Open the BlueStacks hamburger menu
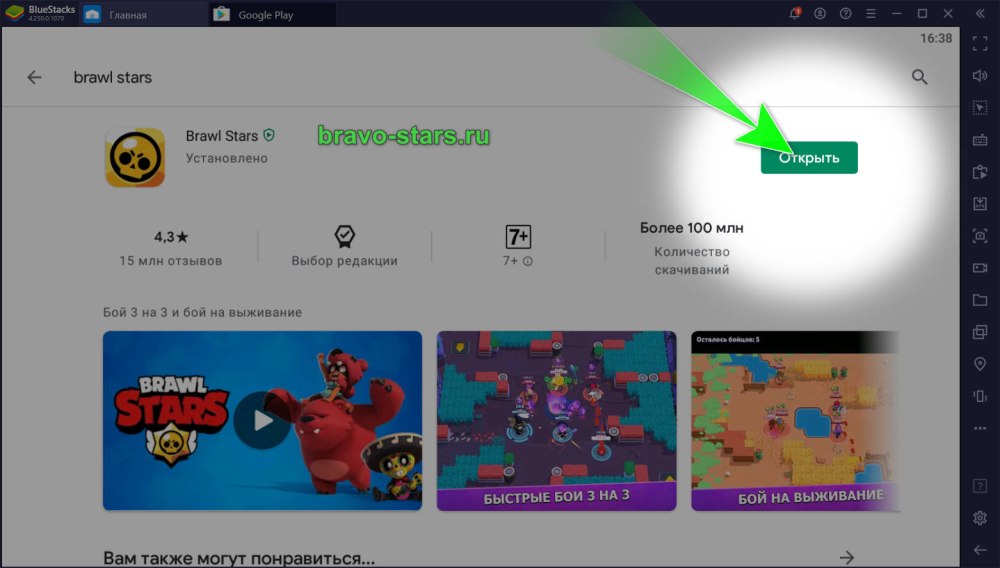 coord(872,14)
